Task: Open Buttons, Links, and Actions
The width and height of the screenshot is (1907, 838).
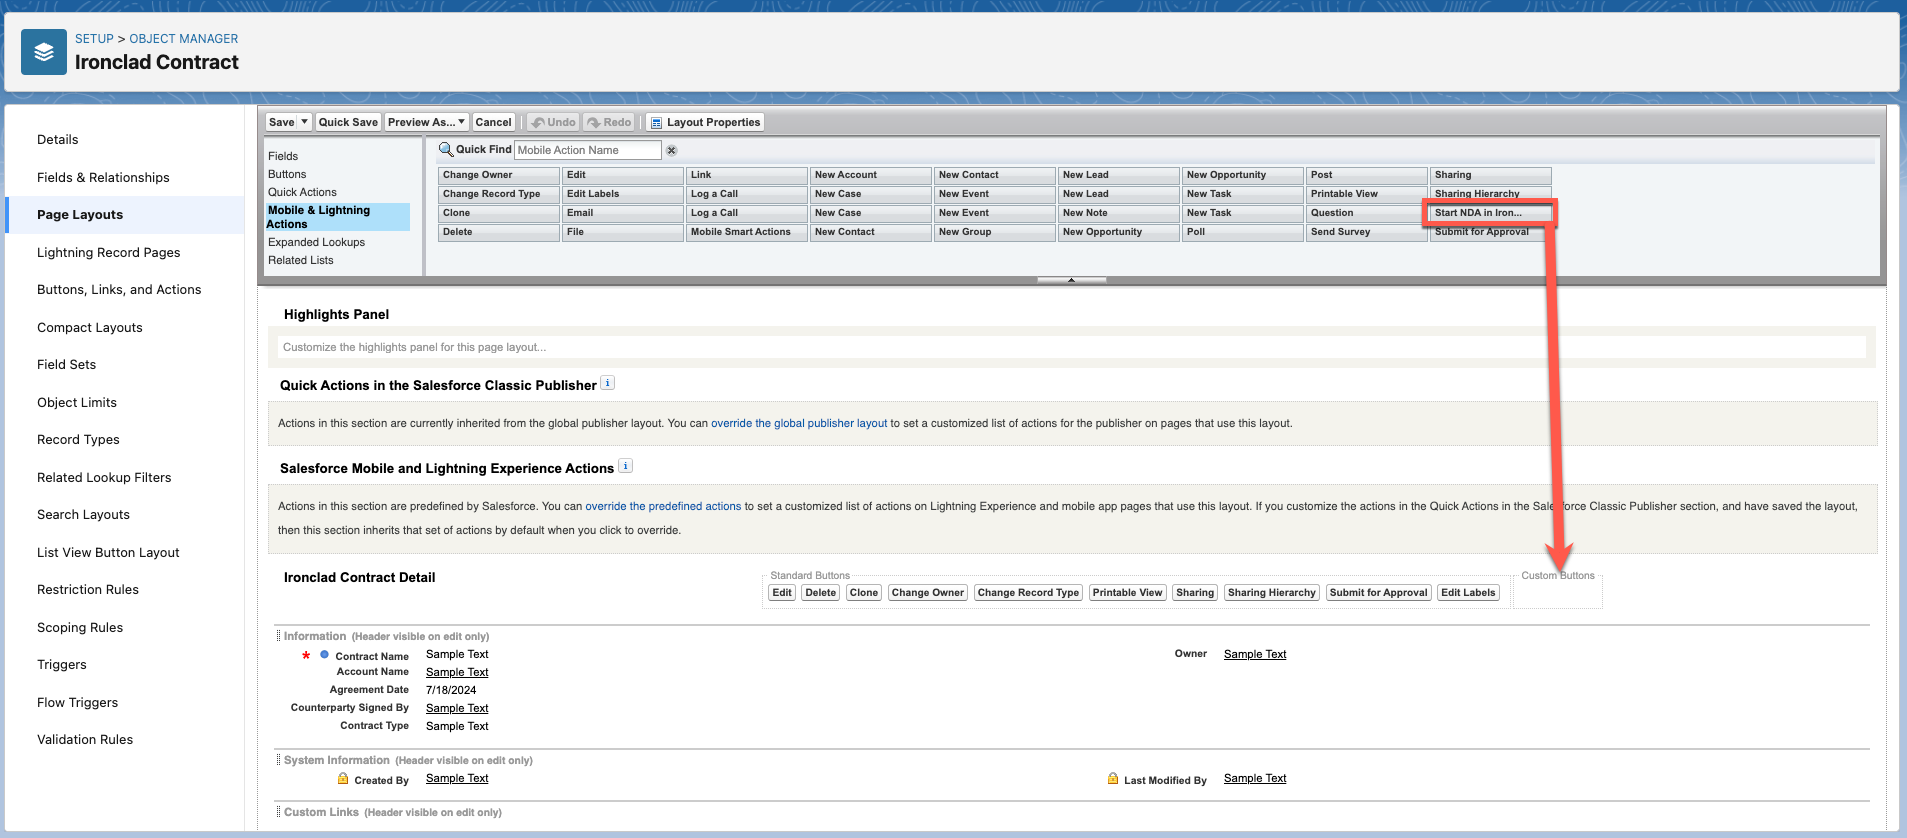Action: coord(119,289)
